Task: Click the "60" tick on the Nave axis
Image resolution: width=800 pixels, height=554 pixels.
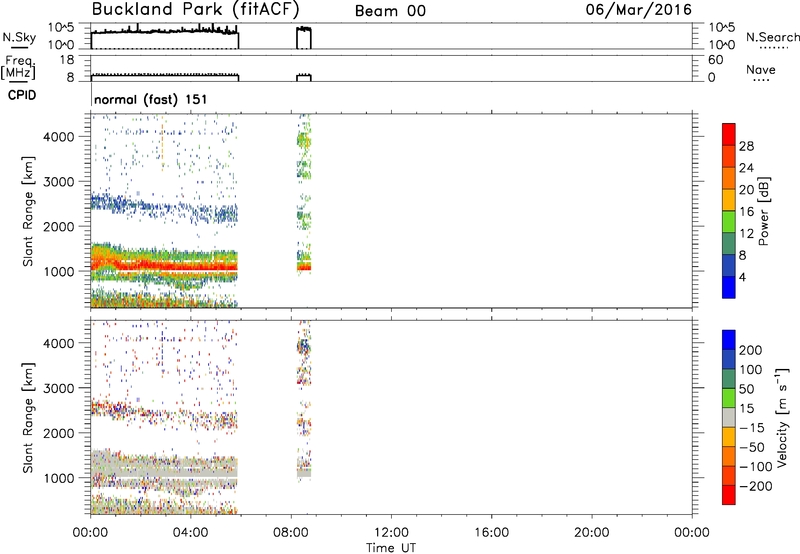Action: click(716, 60)
